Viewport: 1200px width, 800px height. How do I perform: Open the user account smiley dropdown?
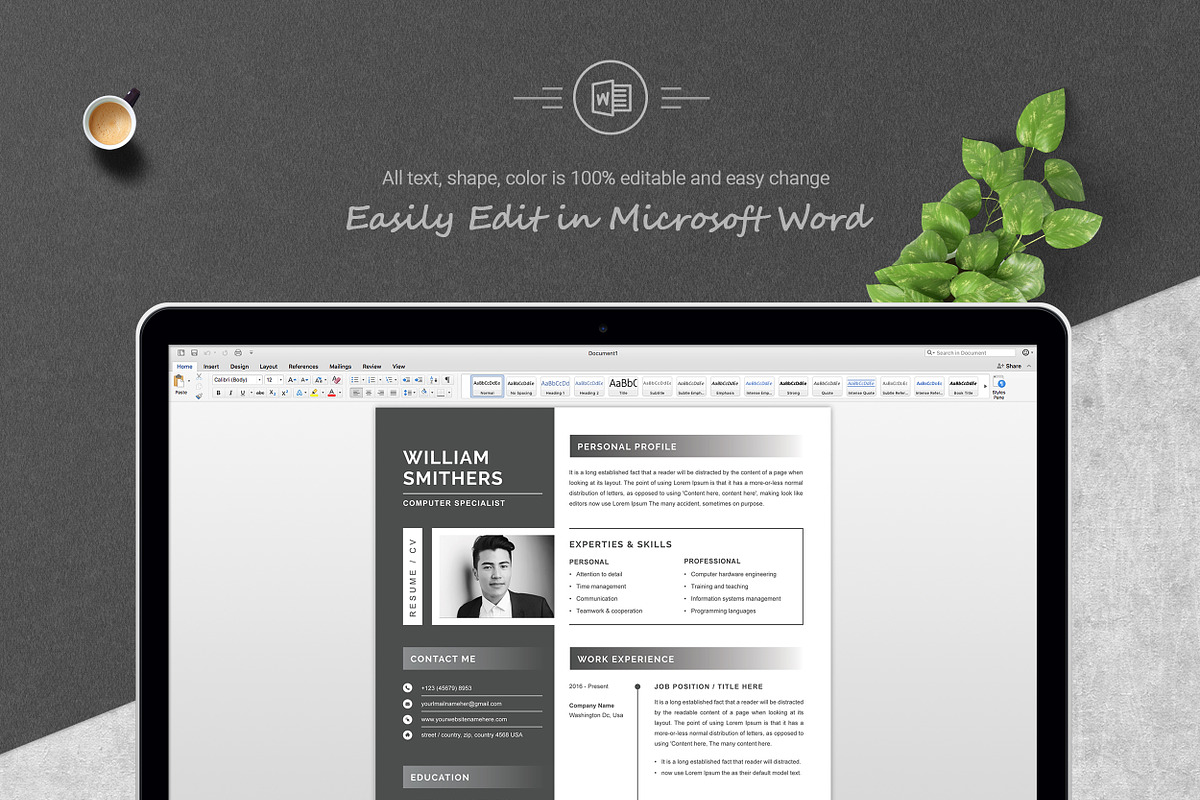[1026, 353]
